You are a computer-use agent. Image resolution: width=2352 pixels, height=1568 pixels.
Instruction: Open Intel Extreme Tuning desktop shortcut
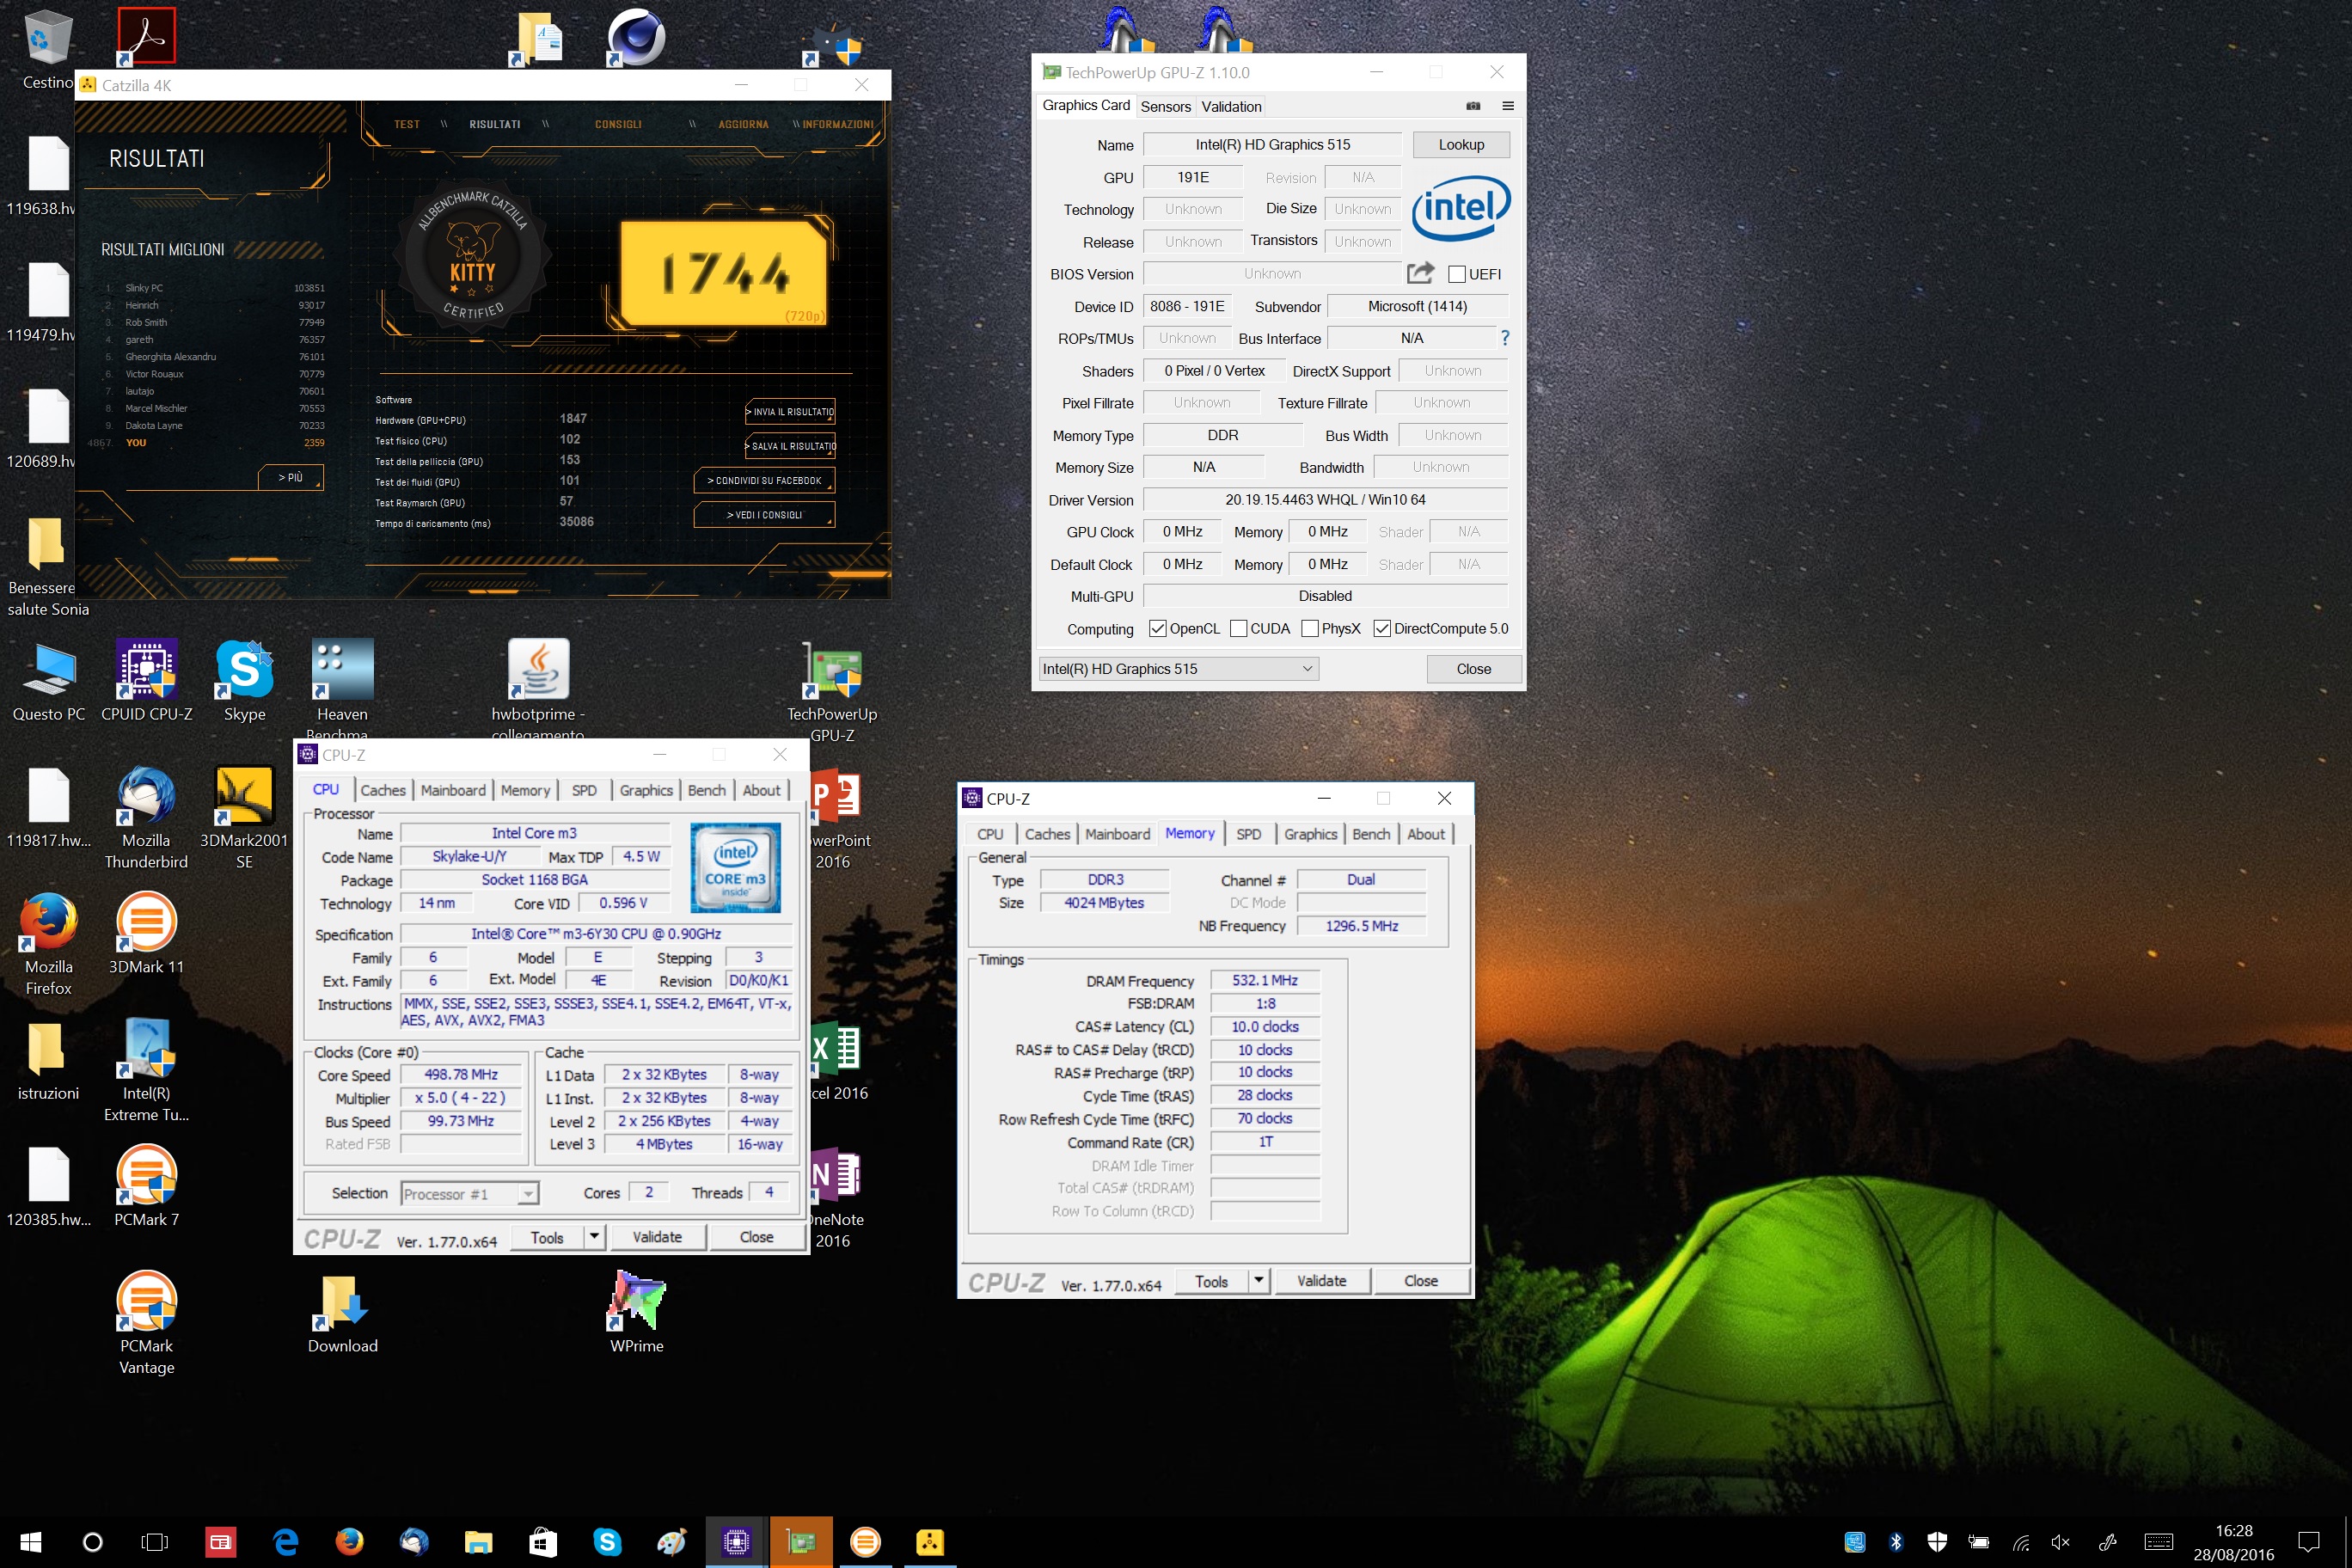click(x=146, y=1069)
